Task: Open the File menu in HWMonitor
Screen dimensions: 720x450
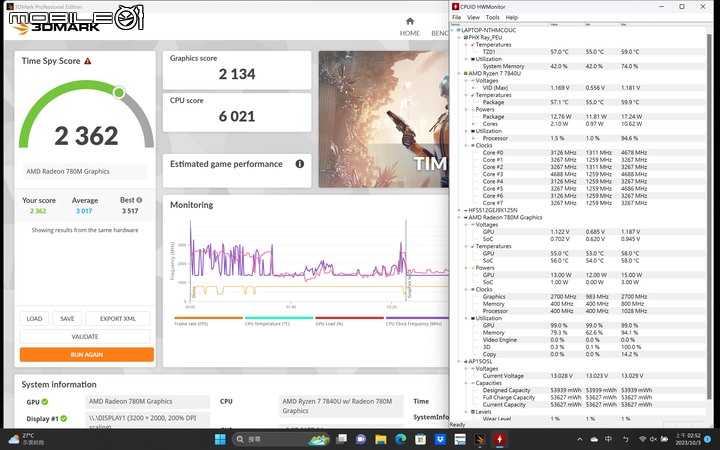Action: pyautogui.click(x=456, y=17)
